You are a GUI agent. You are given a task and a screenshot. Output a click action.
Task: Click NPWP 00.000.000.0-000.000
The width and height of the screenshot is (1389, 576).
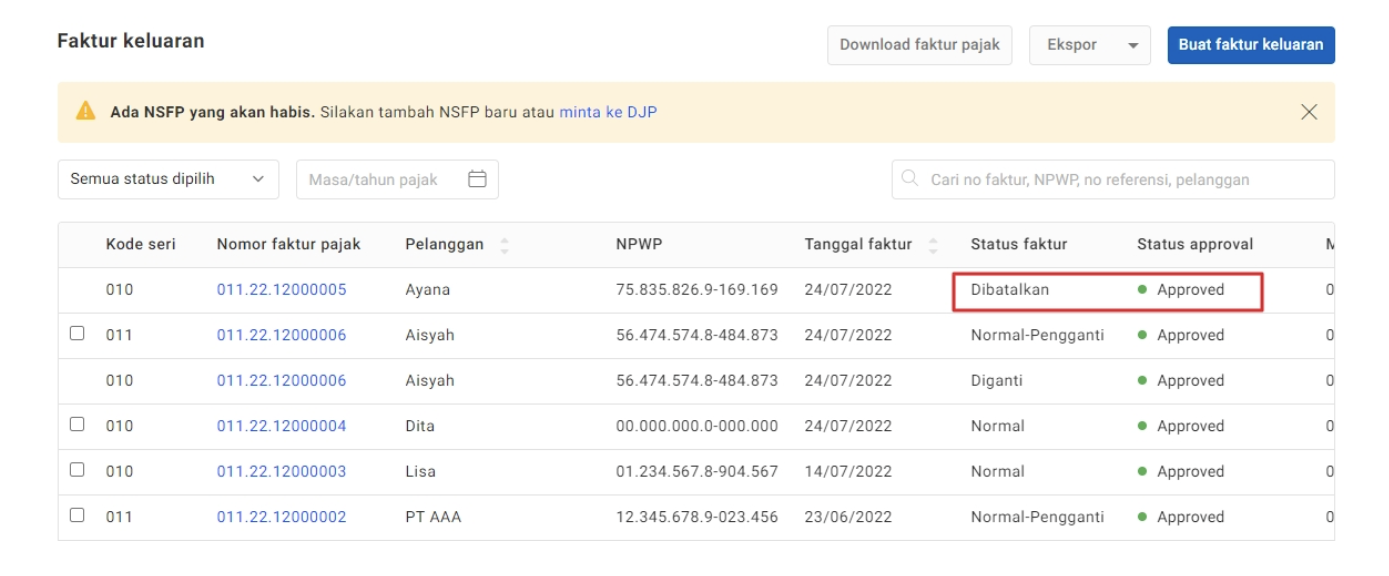[x=697, y=426]
